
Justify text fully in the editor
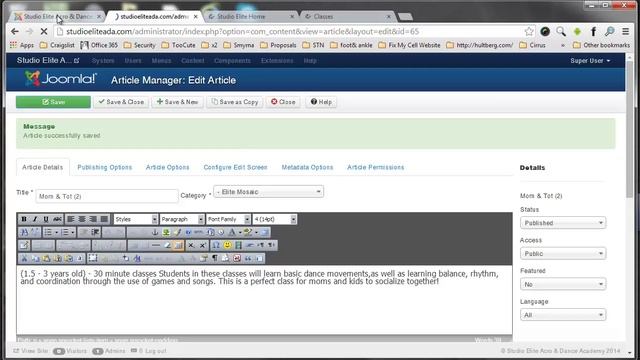point(104,219)
